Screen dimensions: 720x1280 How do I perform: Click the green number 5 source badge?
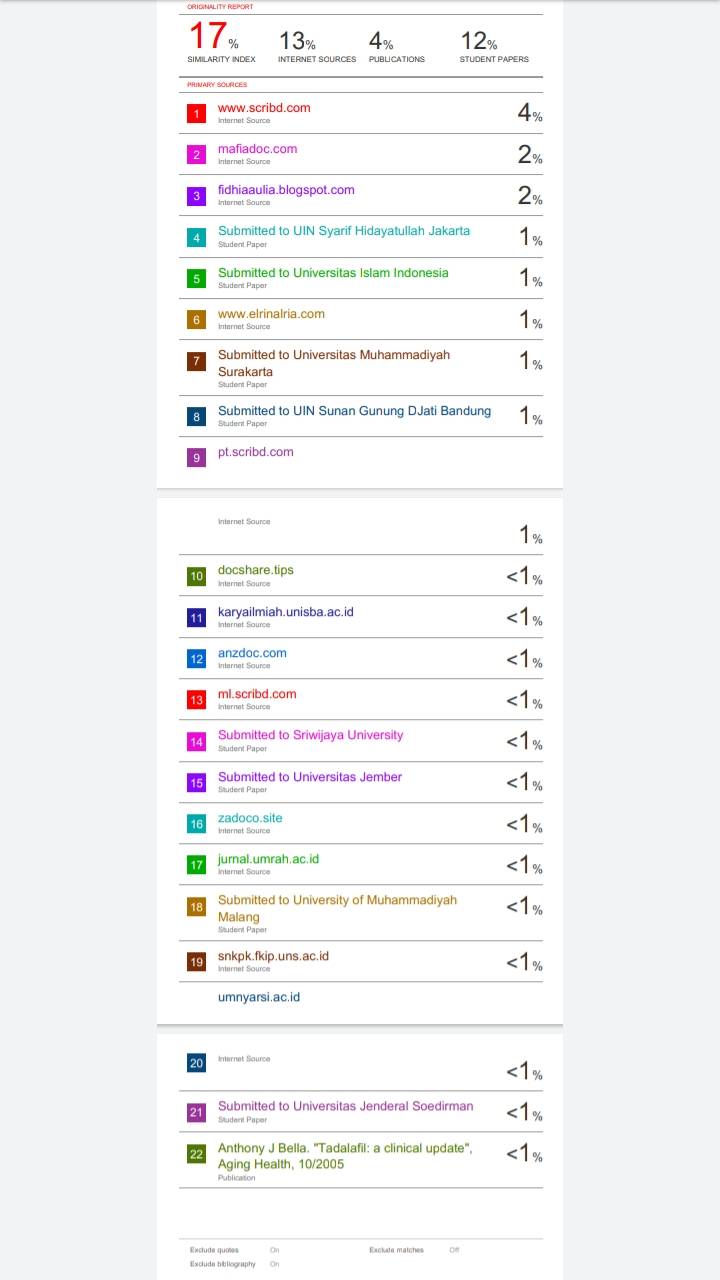(197, 279)
